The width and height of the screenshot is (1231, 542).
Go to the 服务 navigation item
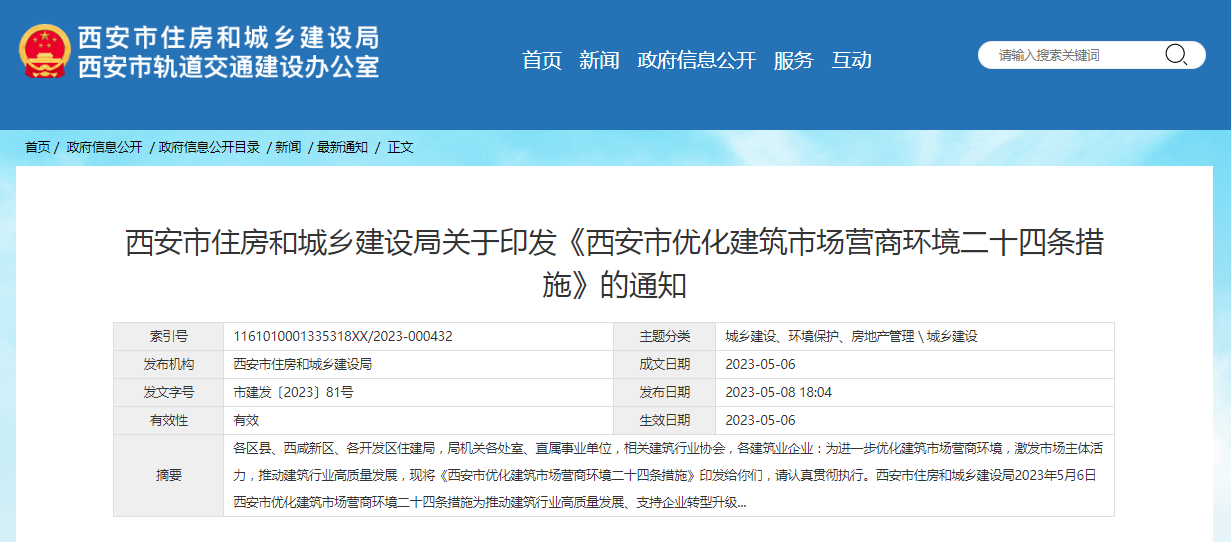[793, 60]
